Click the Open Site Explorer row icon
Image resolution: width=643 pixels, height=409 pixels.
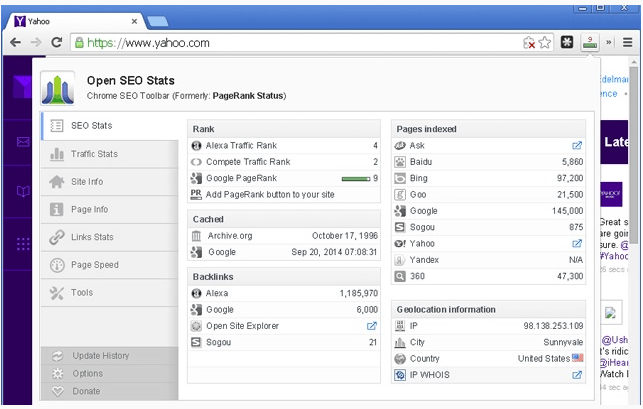[196, 326]
